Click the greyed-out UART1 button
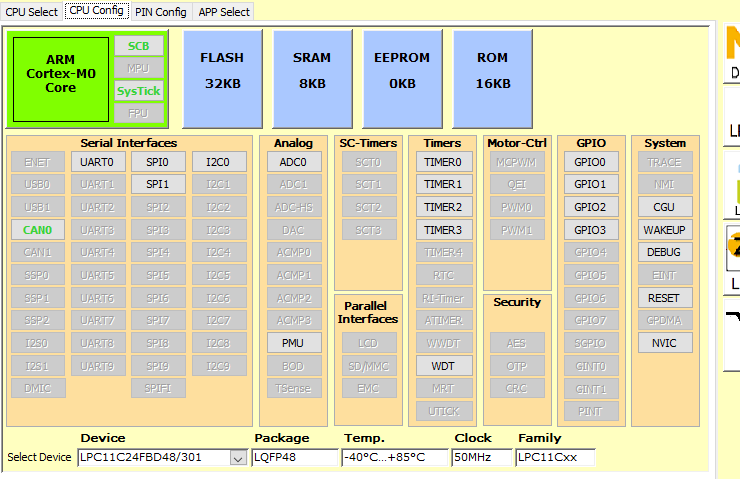This screenshot has height=479, width=740. (98, 184)
